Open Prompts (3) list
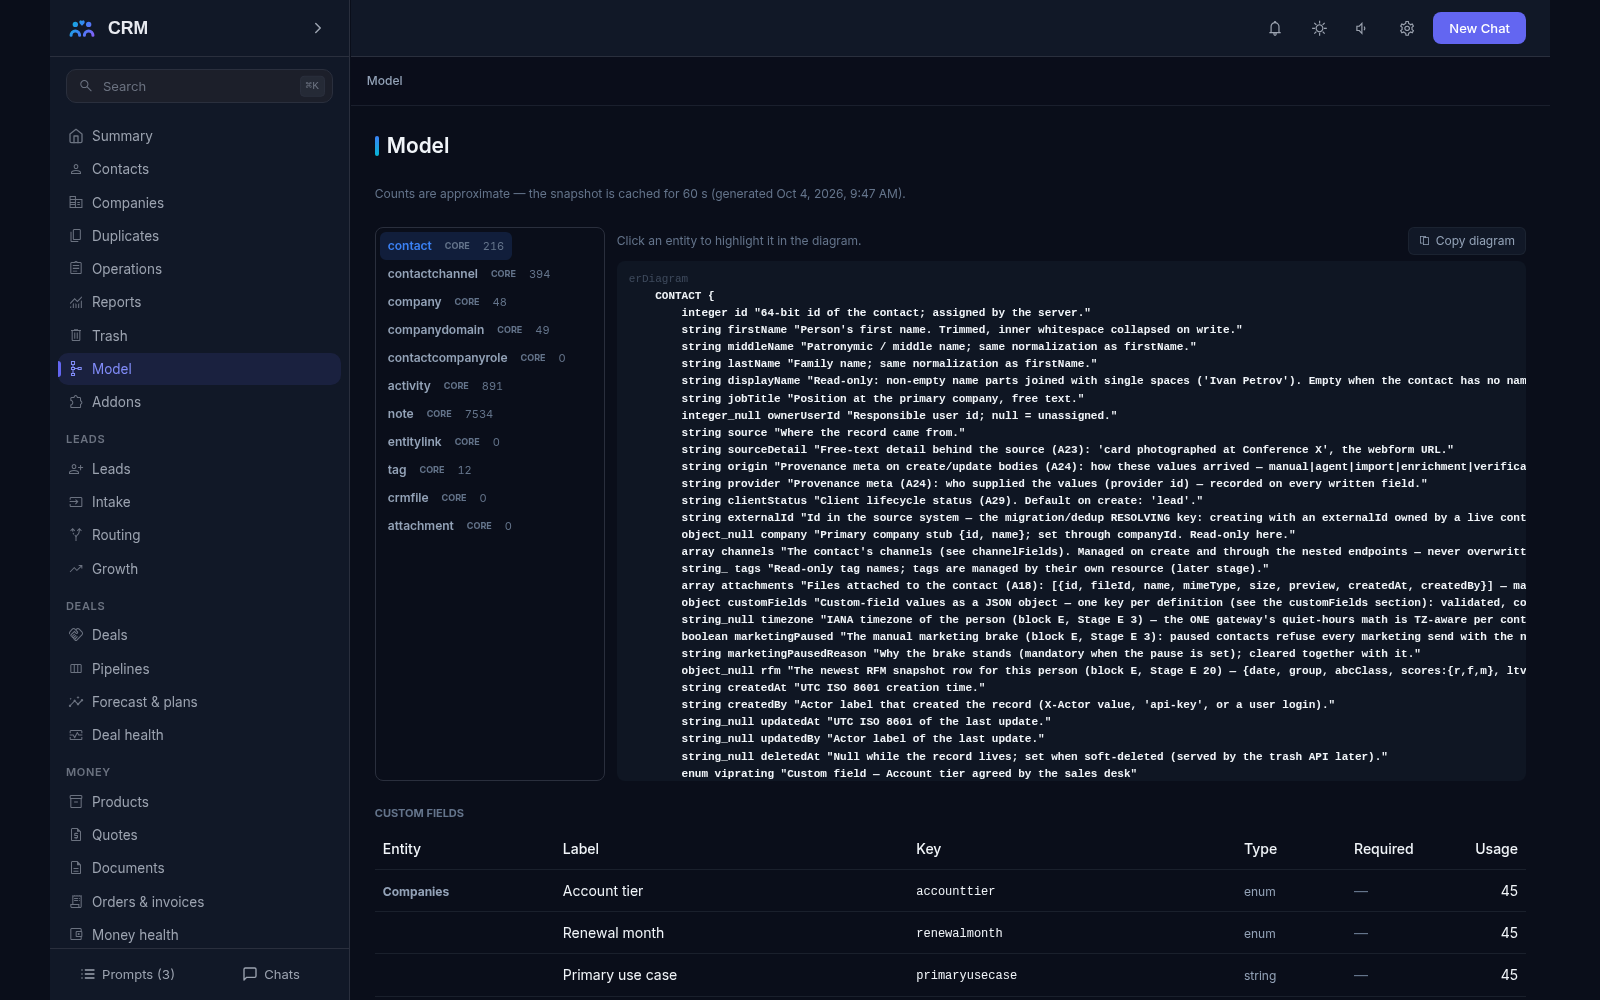Screen dimensions: 1600x1000 point(127,974)
